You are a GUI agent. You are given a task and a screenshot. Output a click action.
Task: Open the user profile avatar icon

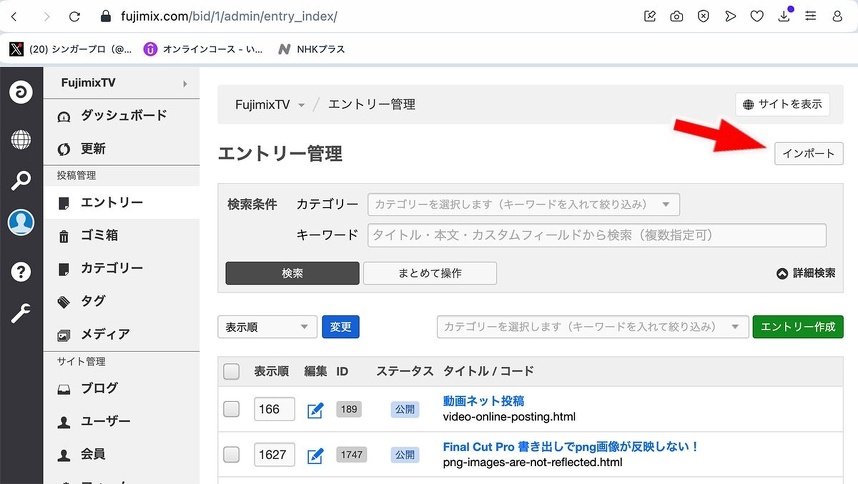pos(21,223)
